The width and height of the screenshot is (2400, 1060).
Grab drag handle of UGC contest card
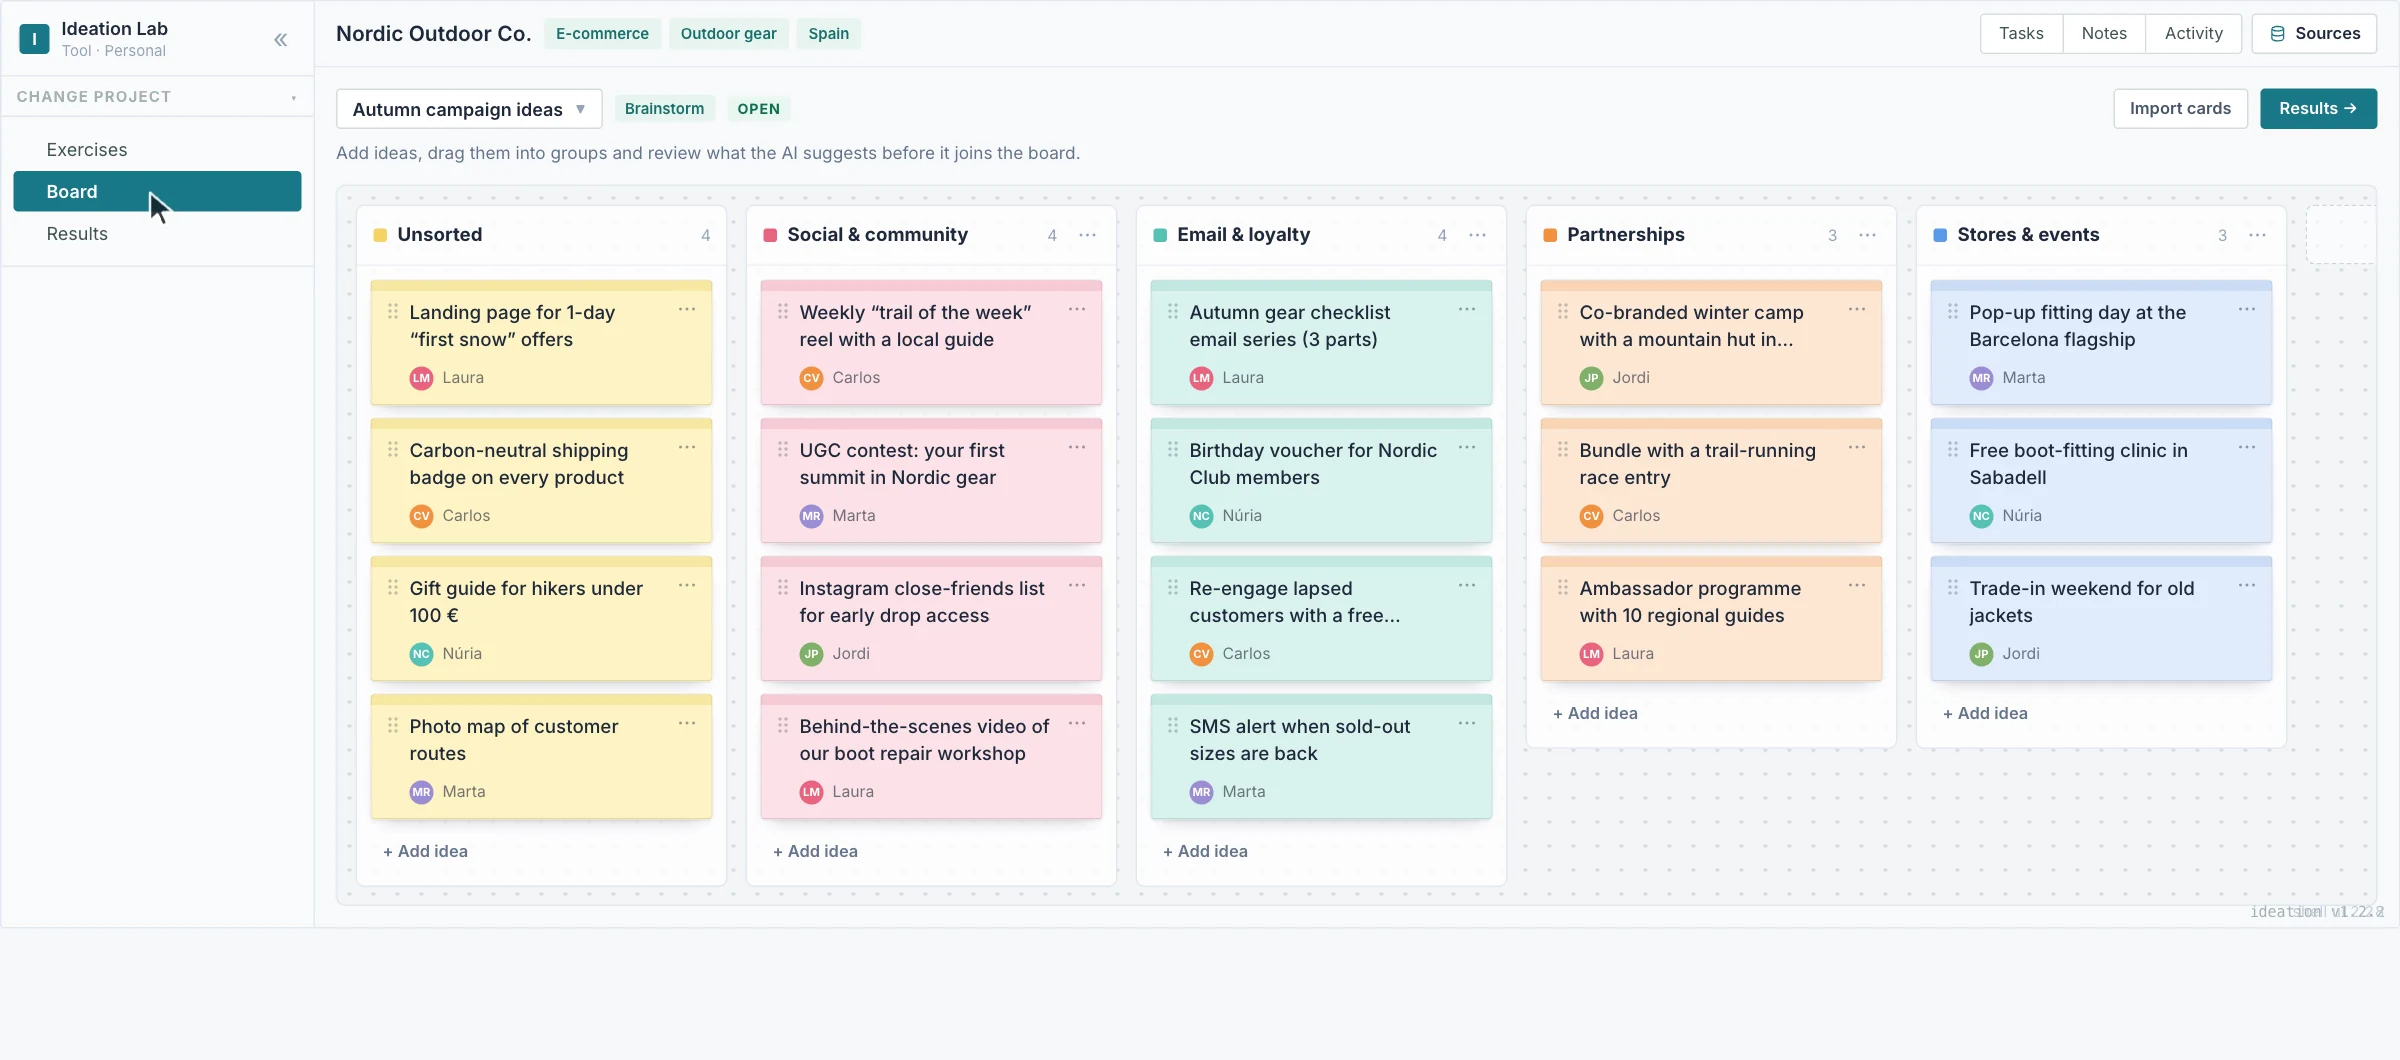[783, 450]
